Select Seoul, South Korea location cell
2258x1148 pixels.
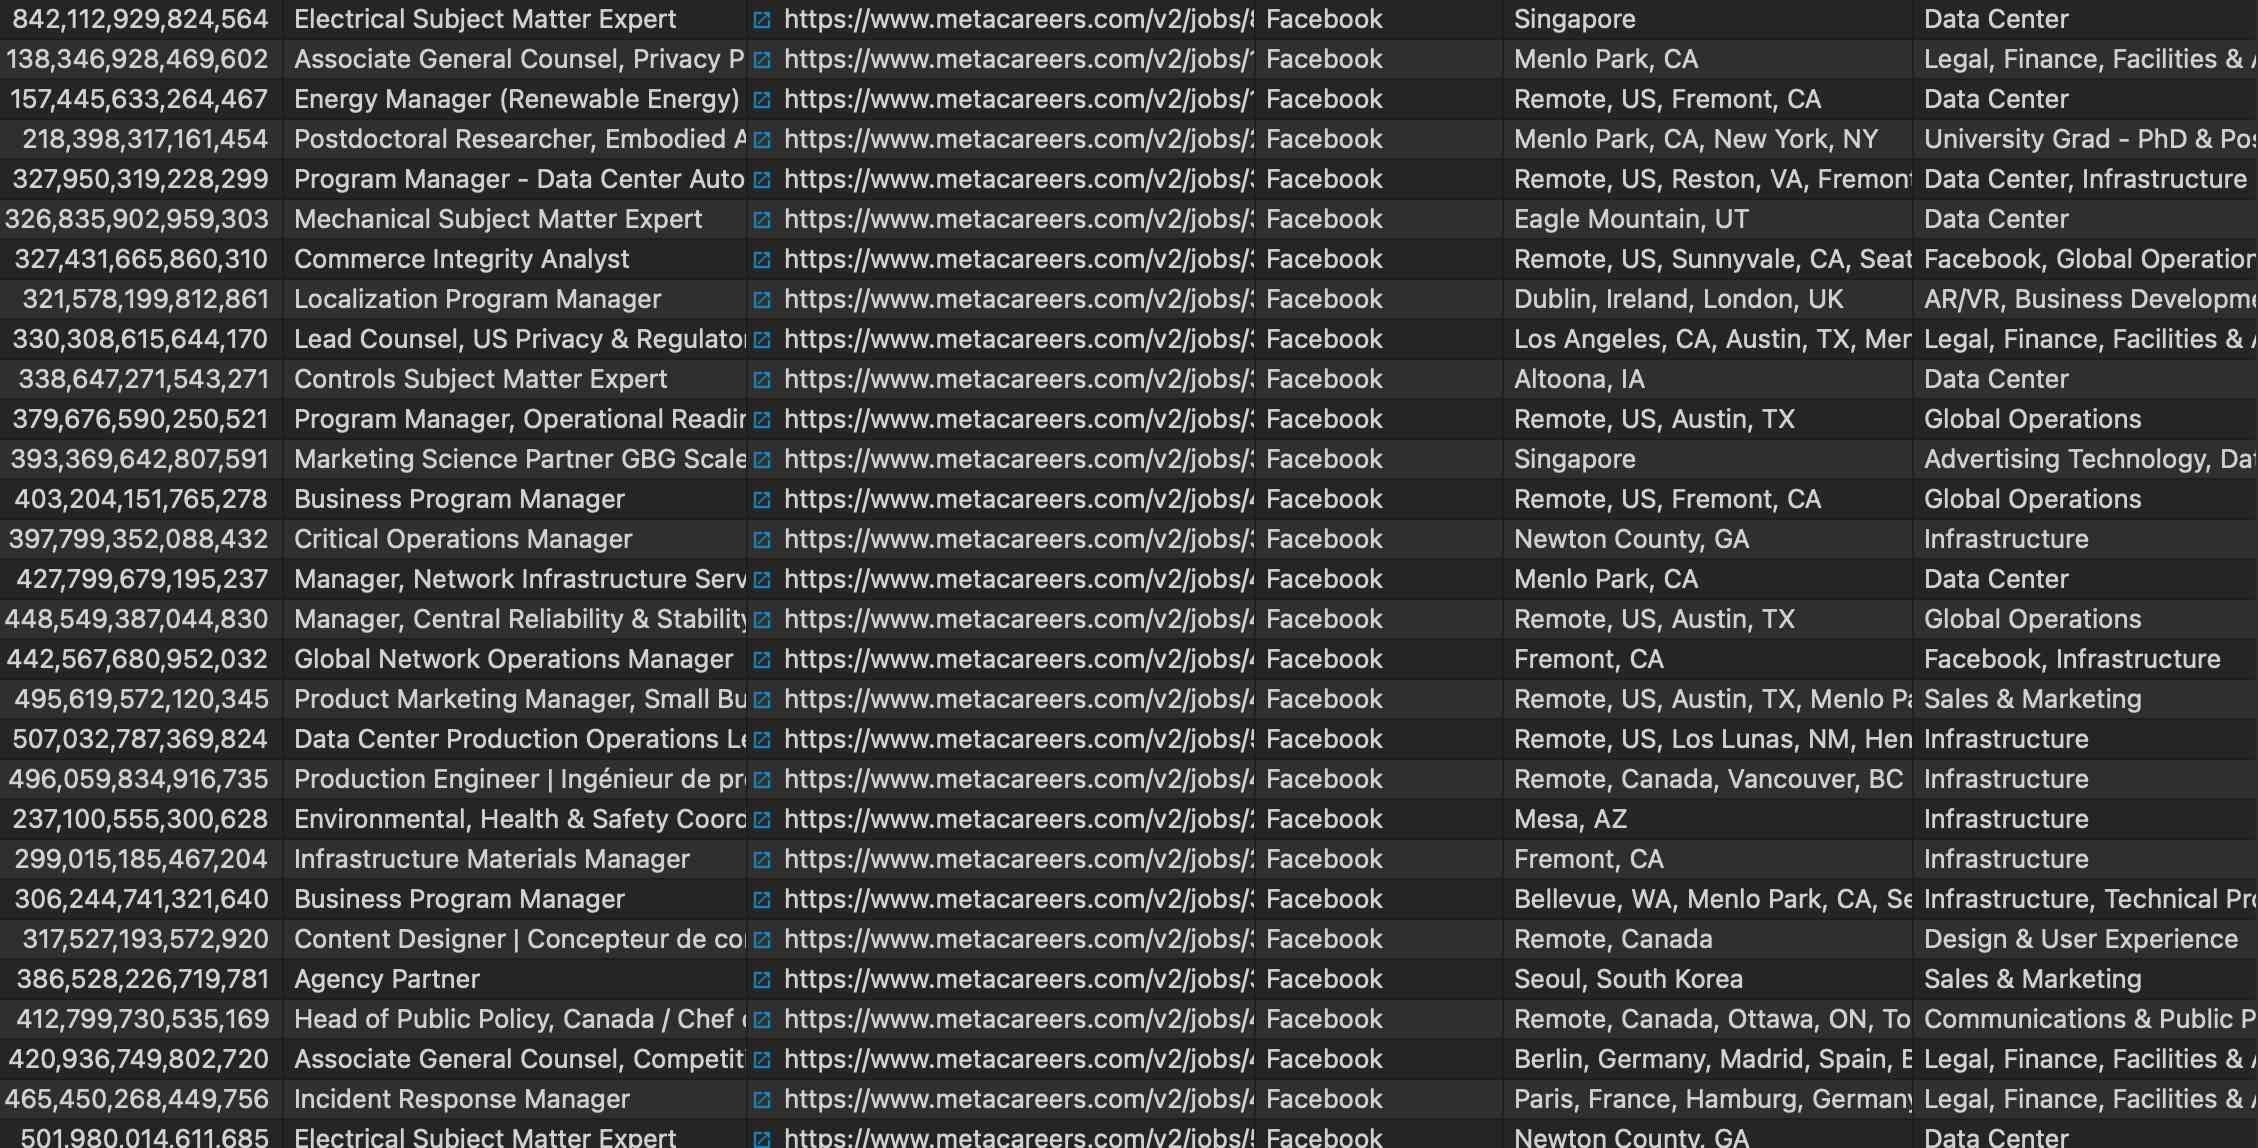(1628, 979)
